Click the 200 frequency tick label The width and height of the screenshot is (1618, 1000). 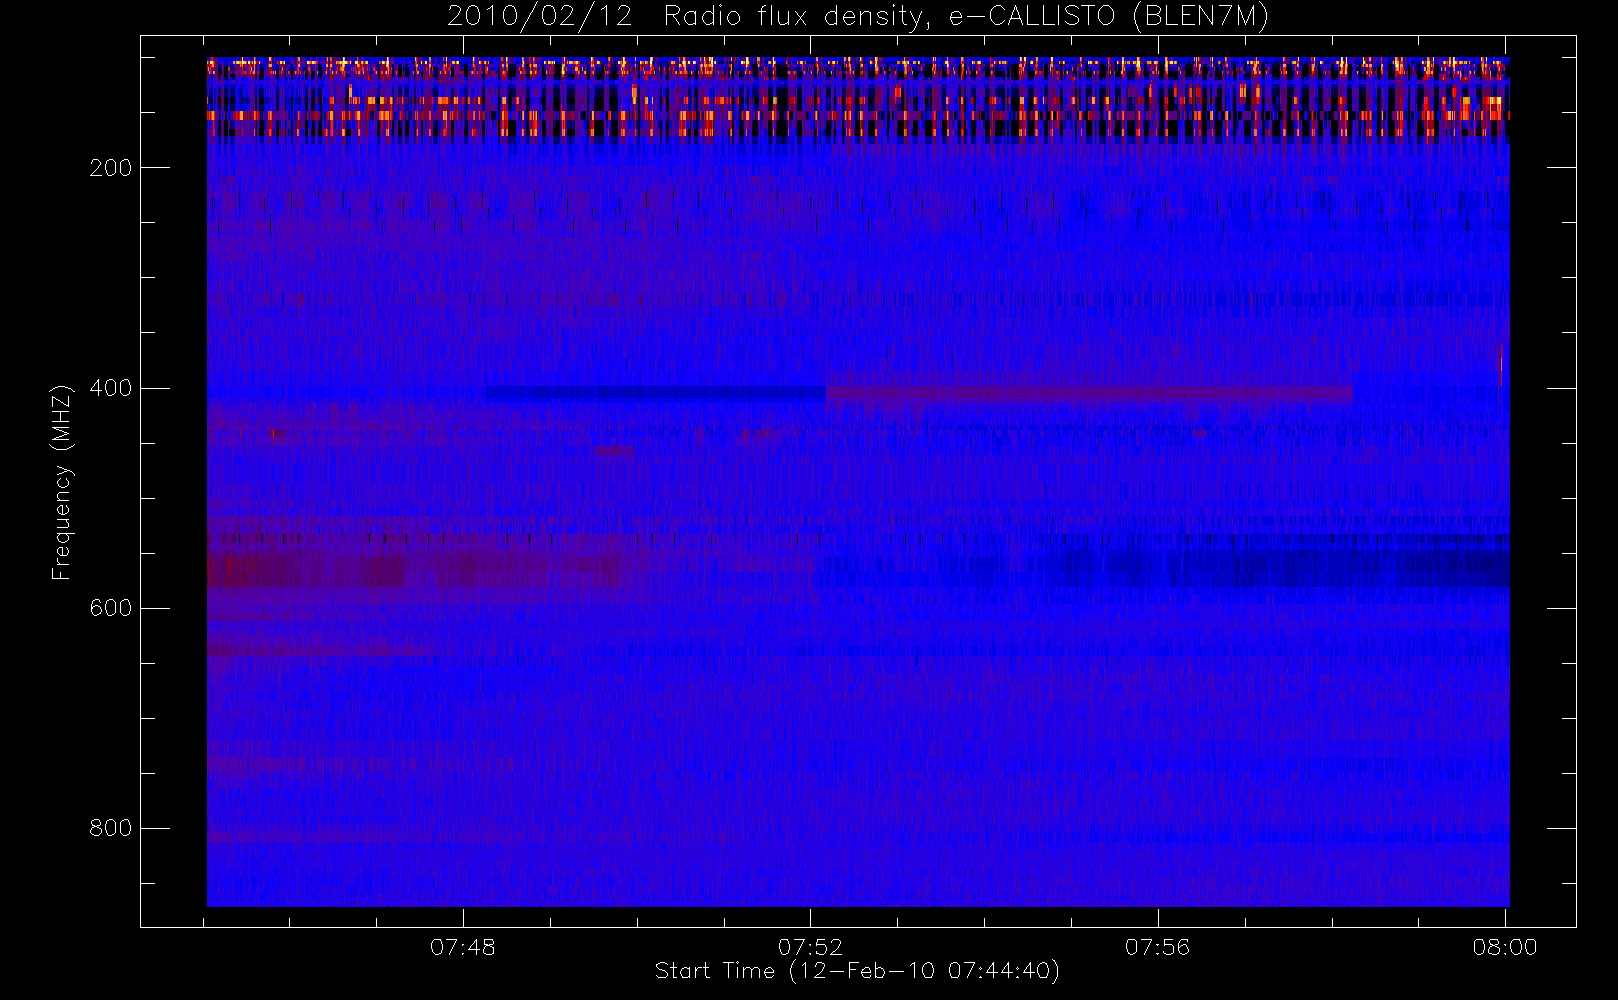point(111,167)
